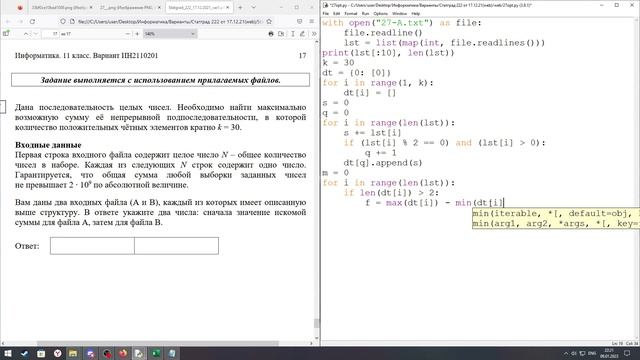Click the Firefox address bar URL
The height and width of the screenshot is (360, 640).
169,21
